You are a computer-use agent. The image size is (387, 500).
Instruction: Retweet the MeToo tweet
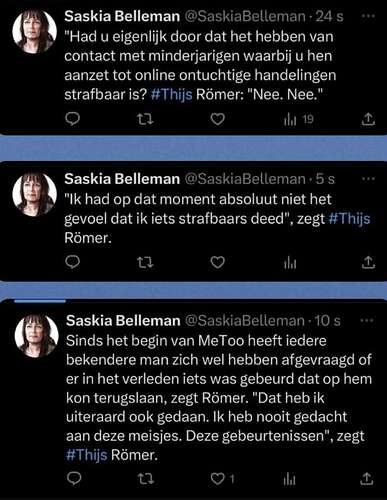[146, 479]
